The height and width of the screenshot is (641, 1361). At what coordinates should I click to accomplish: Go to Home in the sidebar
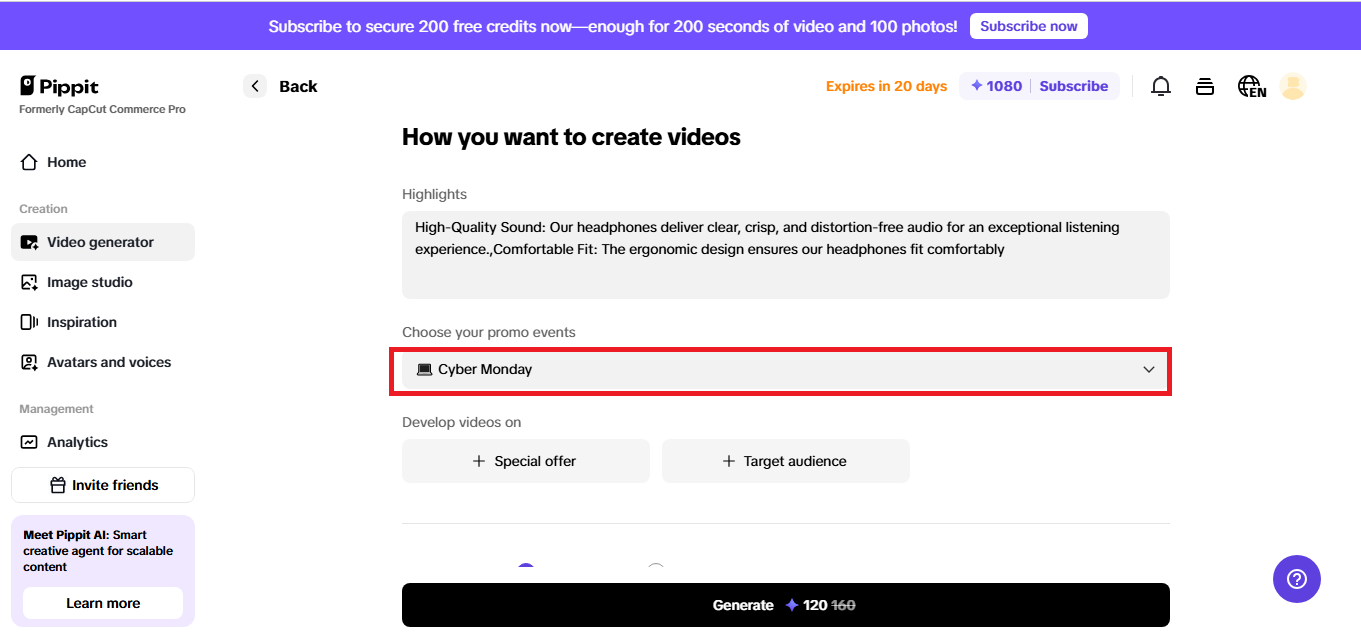pos(66,162)
